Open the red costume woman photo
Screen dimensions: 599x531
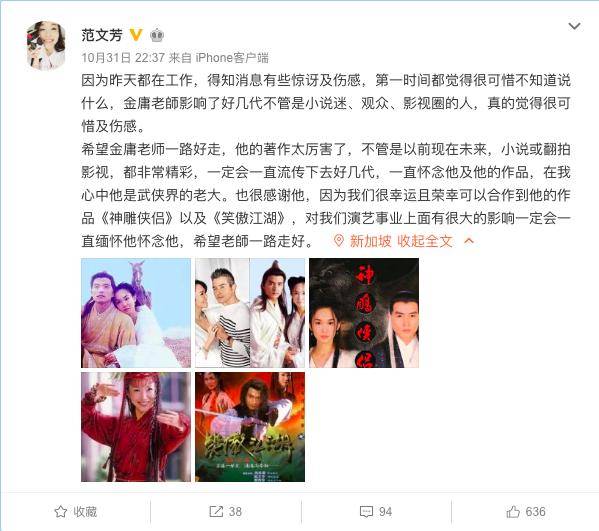(136, 427)
